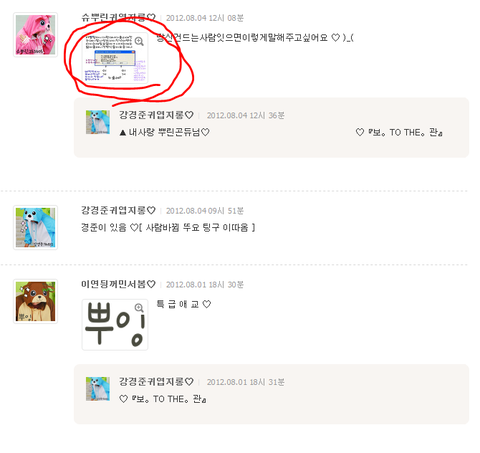Screen dimensions: 480x453
Task: Click the magnifier icon on the 뿌잉 image
Action: click(x=139, y=307)
